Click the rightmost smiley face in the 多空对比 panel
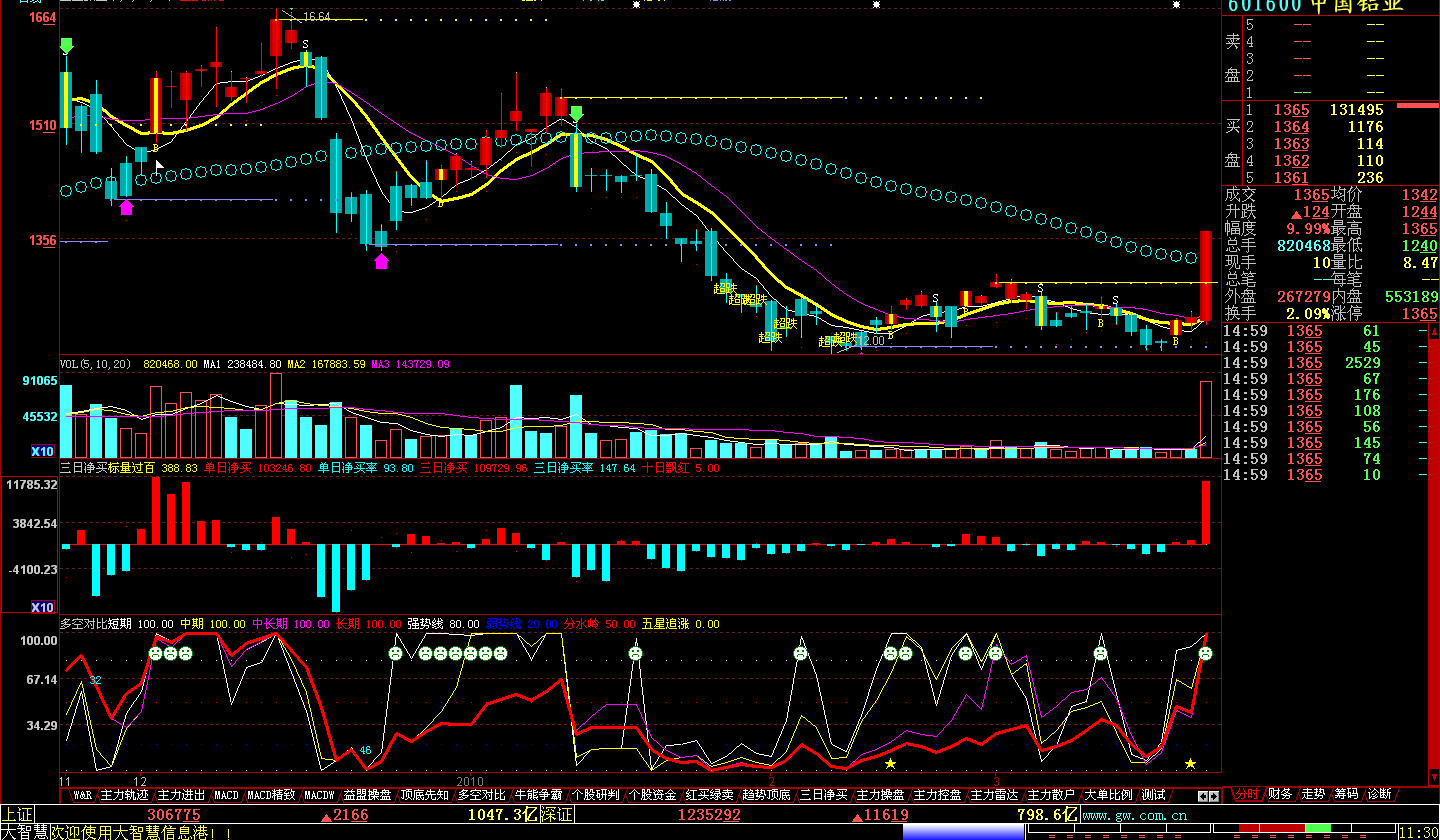The image size is (1440, 840). point(1205,653)
